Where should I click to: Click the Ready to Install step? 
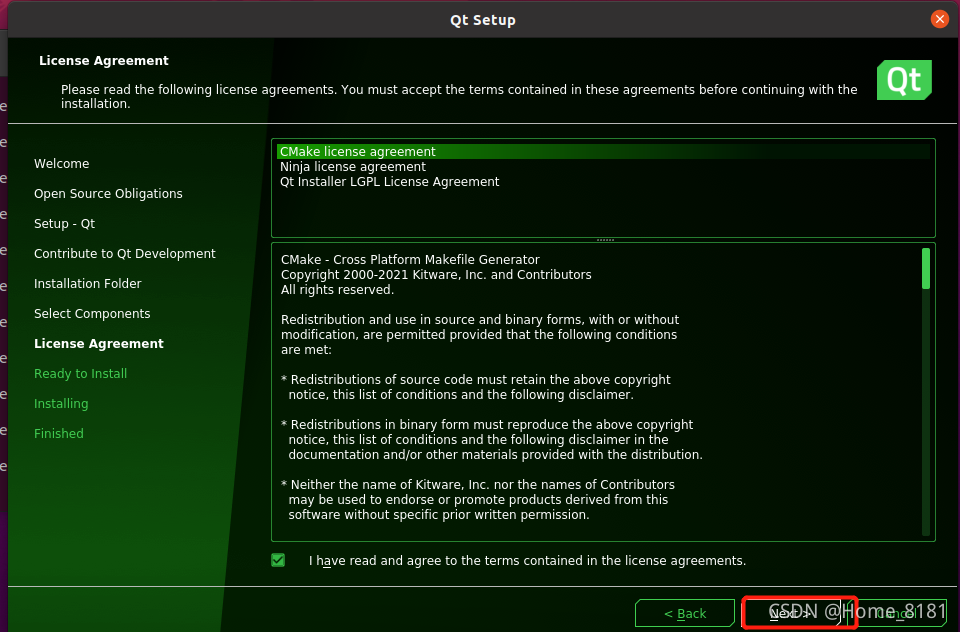click(x=80, y=374)
